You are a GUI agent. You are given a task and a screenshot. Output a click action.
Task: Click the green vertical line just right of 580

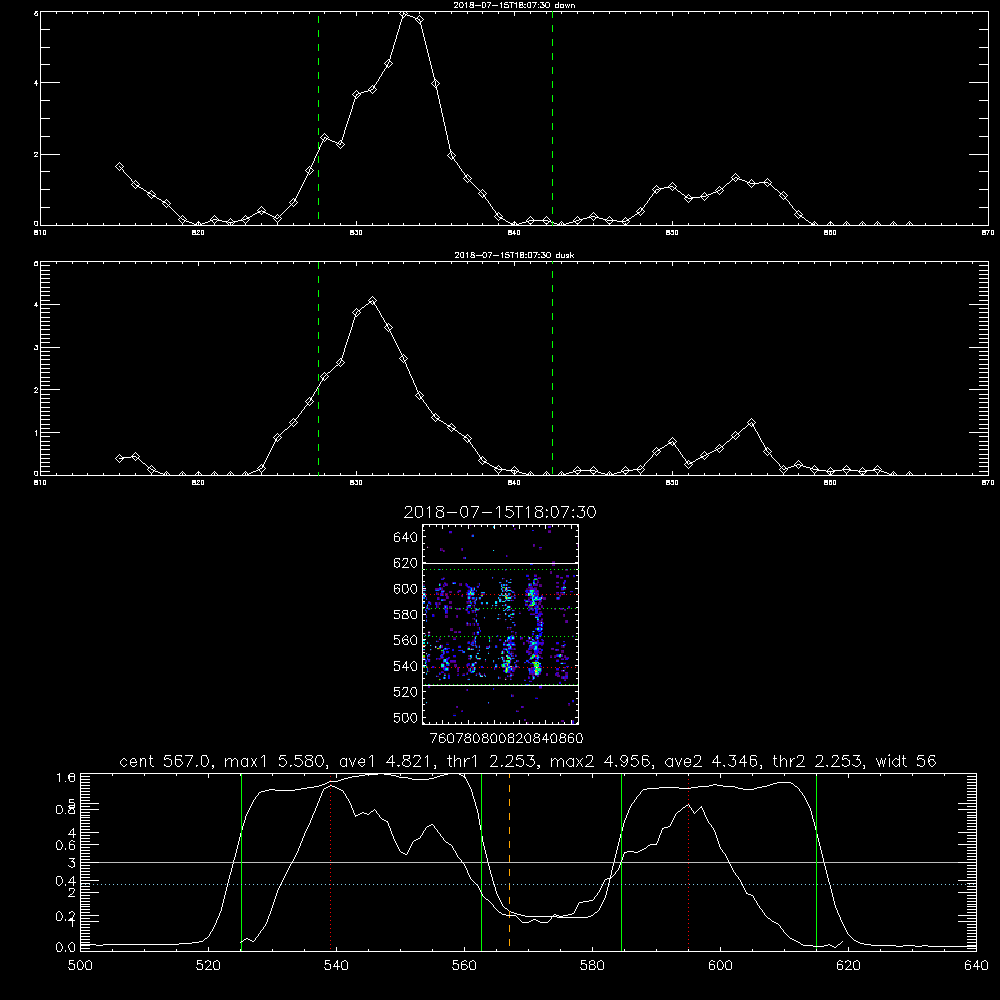[x=622, y=861]
